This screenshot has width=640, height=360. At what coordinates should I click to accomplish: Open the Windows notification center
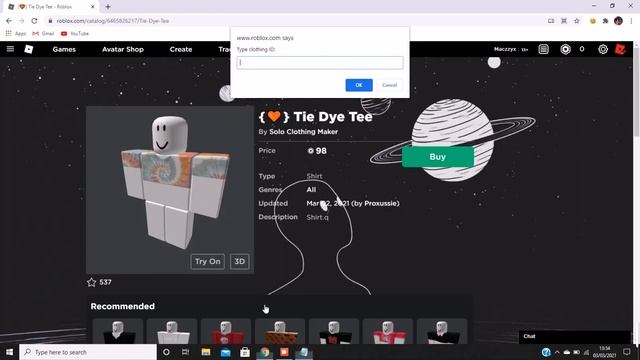pyautogui.click(x=627, y=352)
